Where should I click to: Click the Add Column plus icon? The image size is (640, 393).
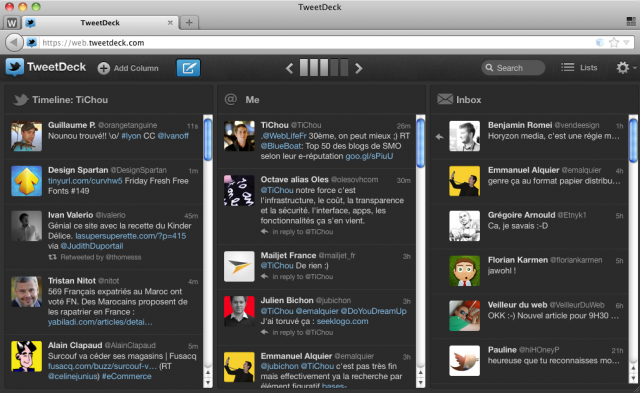pos(104,68)
